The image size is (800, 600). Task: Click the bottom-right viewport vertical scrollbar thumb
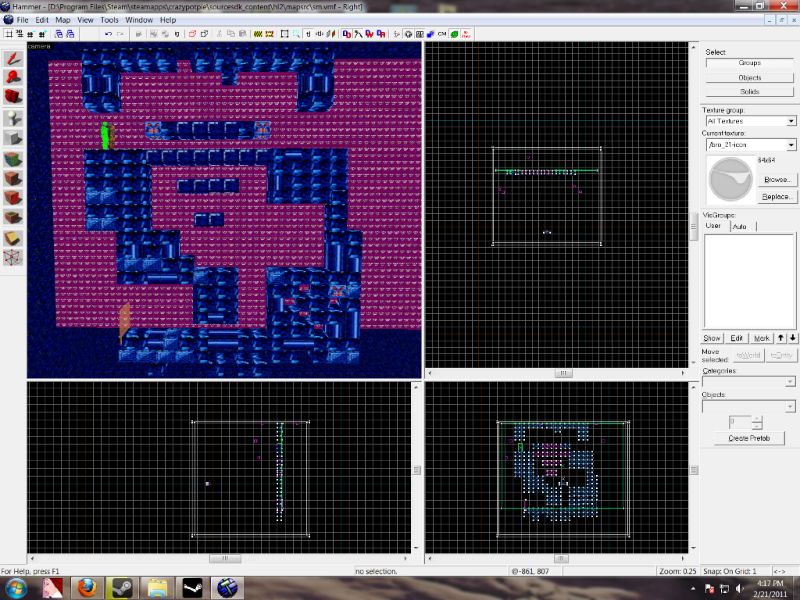pyautogui.click(x=693, y=470)
